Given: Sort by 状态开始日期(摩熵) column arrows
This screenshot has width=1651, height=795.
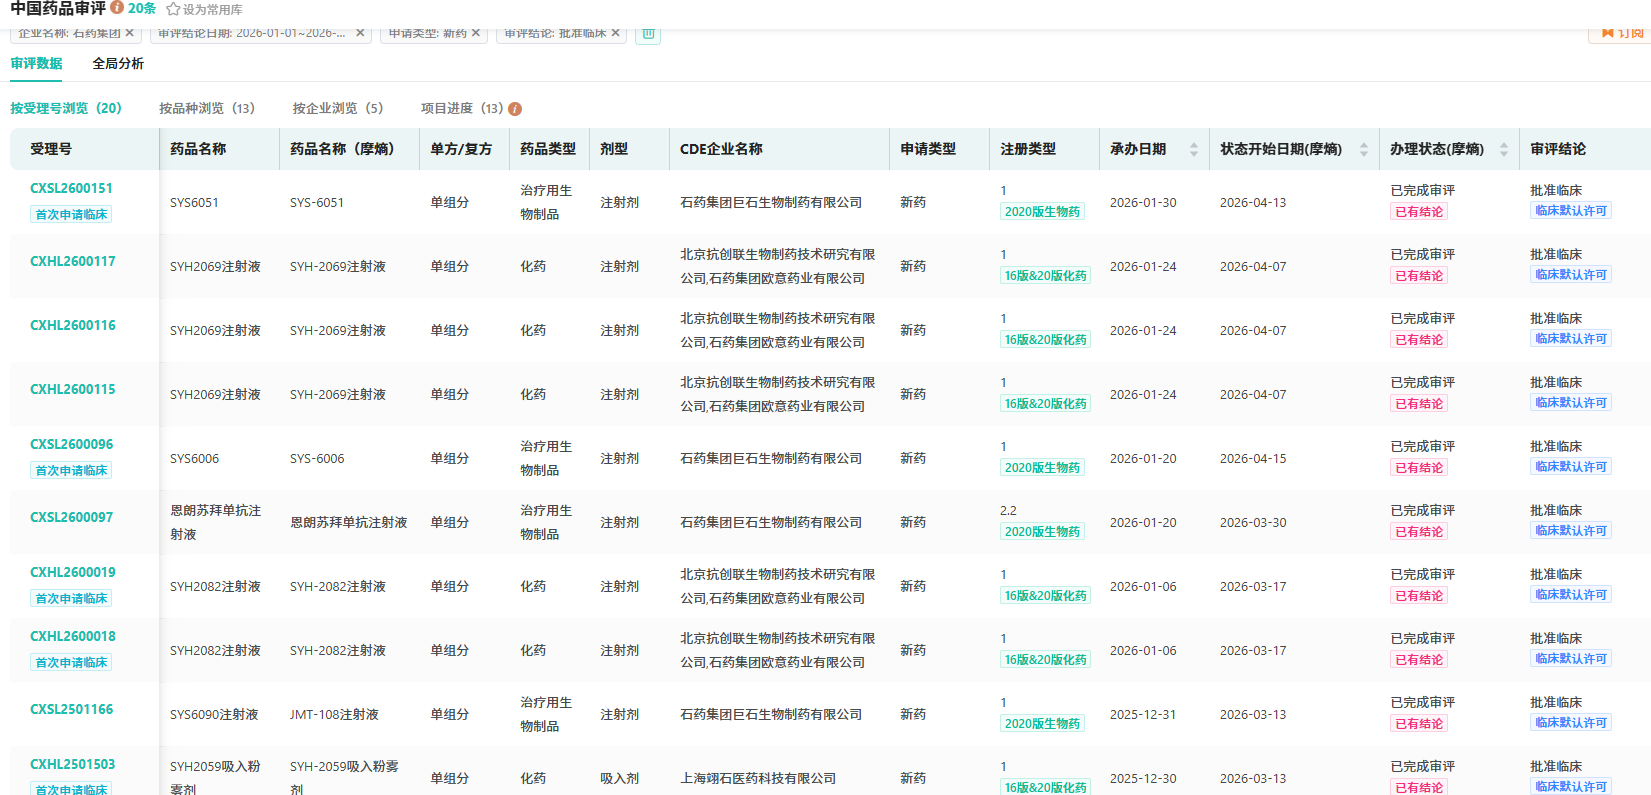Looking at the screenshot, I should 1363,149.
